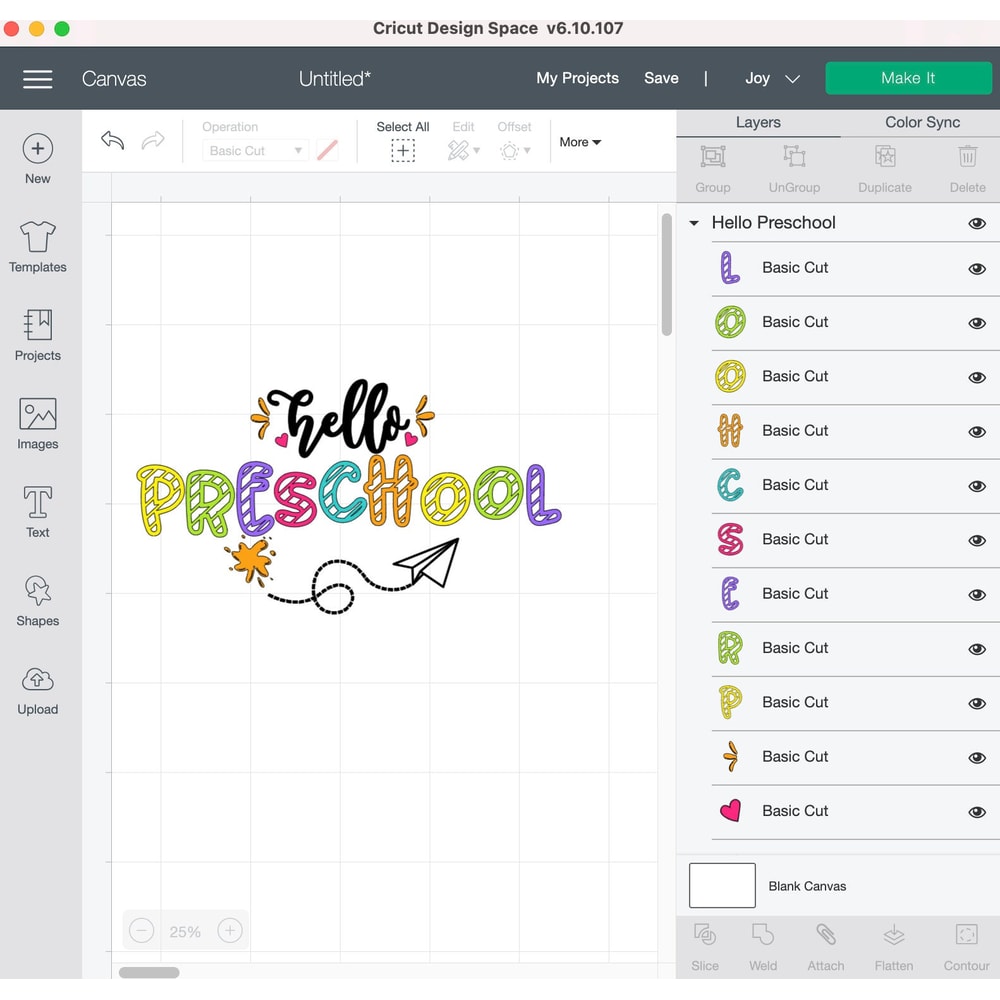Expand the More menu in the toolbar

pyautogui.click(x=579, y=142)
